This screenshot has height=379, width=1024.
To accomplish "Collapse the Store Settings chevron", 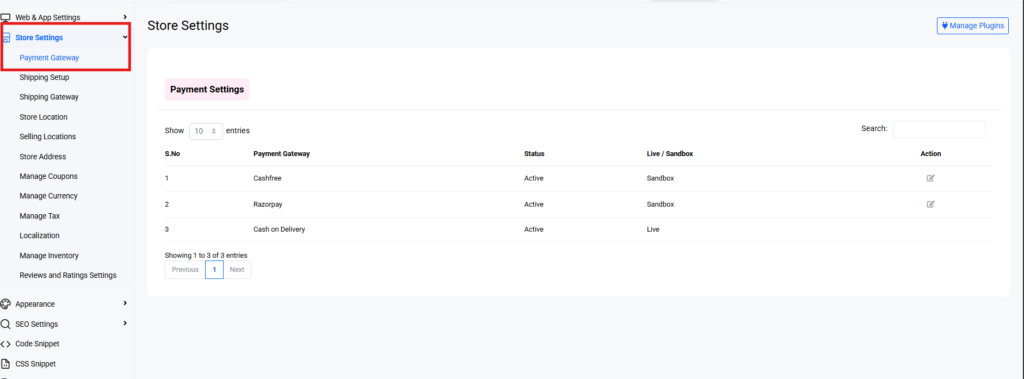I will (x=125, y=37).
